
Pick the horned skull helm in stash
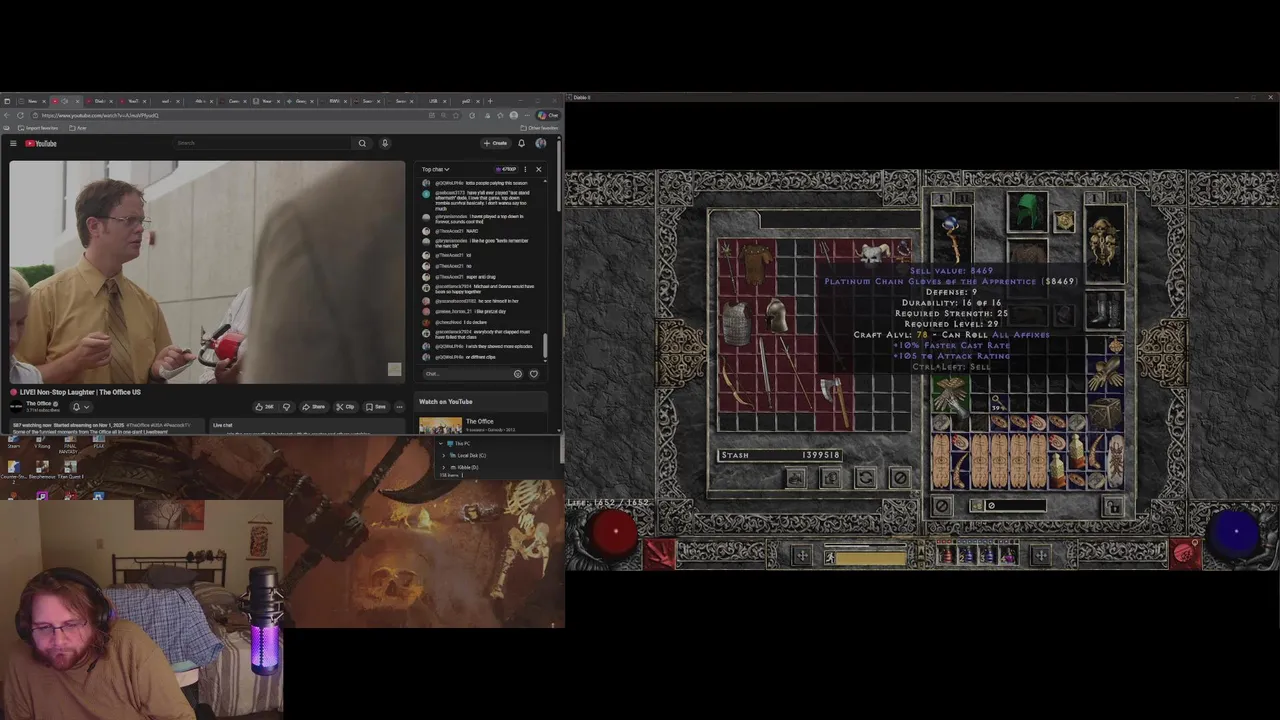(874, 255)
